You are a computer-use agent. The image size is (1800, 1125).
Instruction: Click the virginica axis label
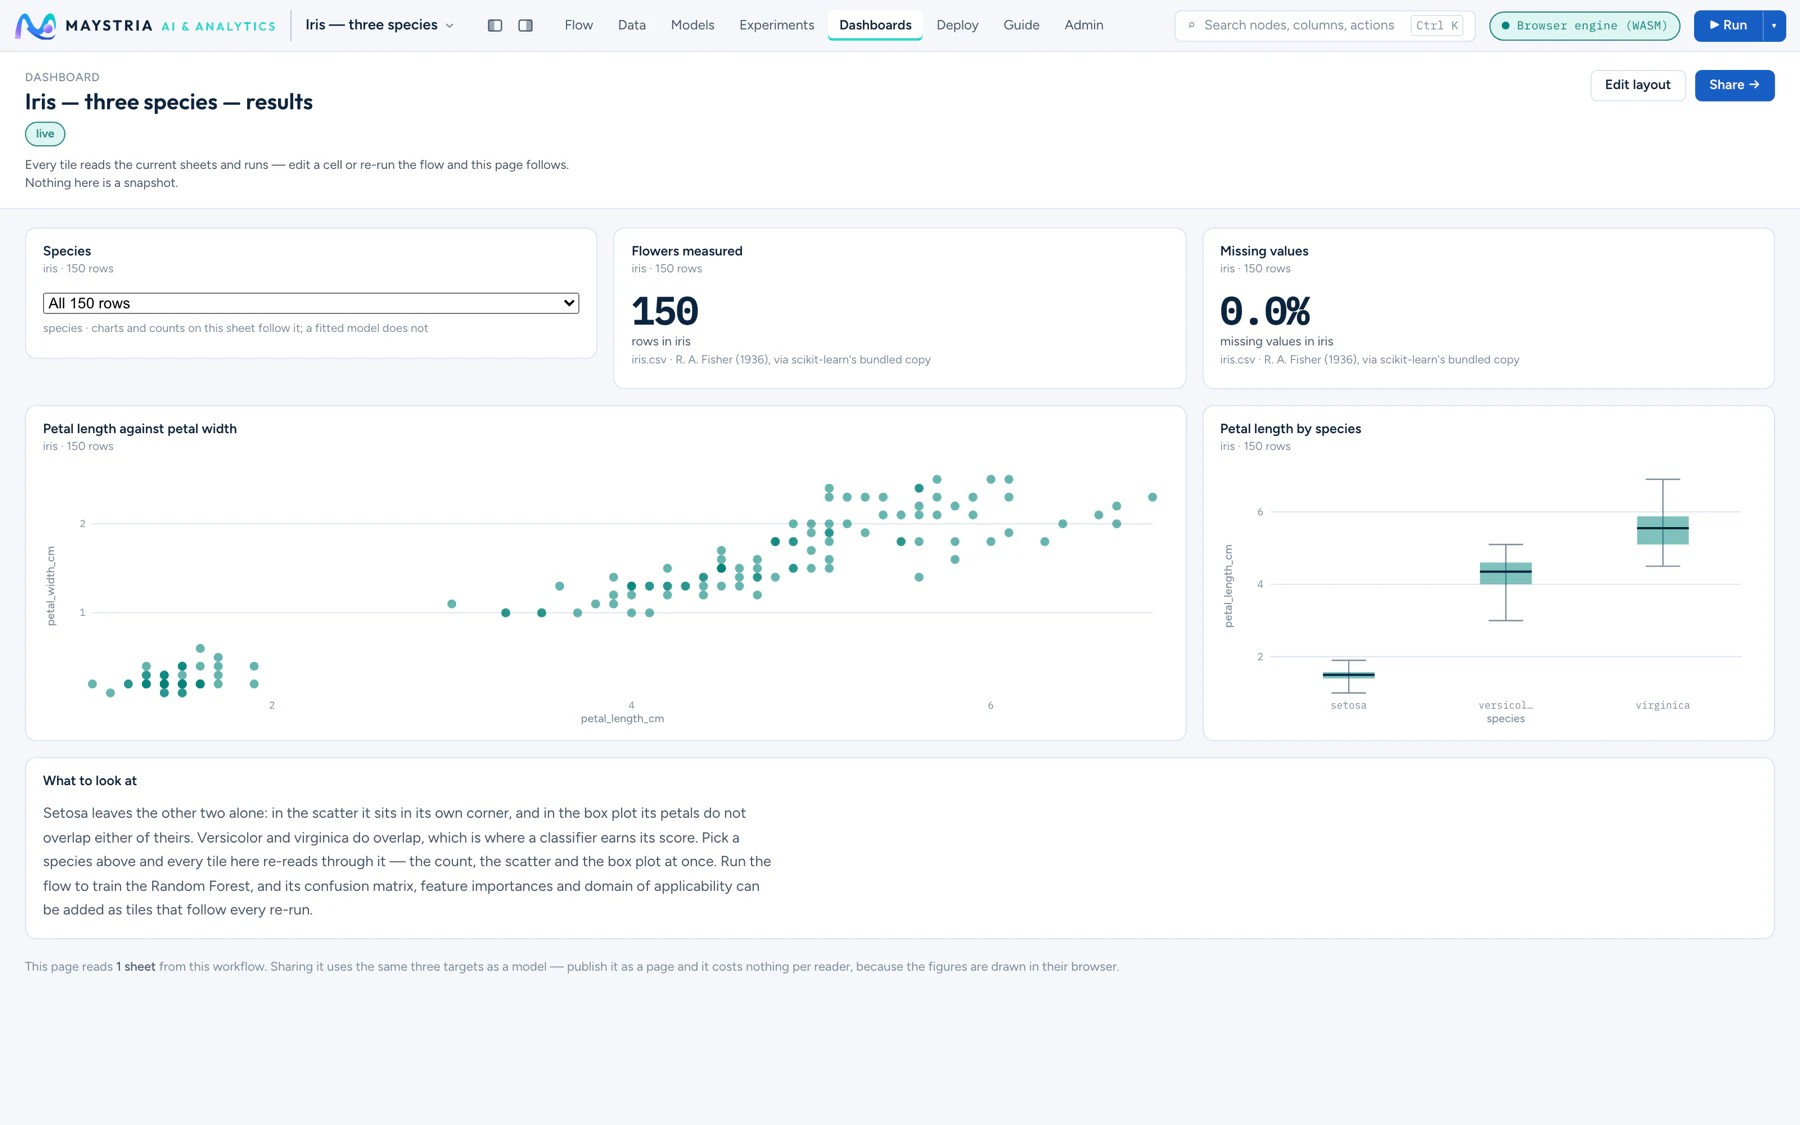(1662, 706)
